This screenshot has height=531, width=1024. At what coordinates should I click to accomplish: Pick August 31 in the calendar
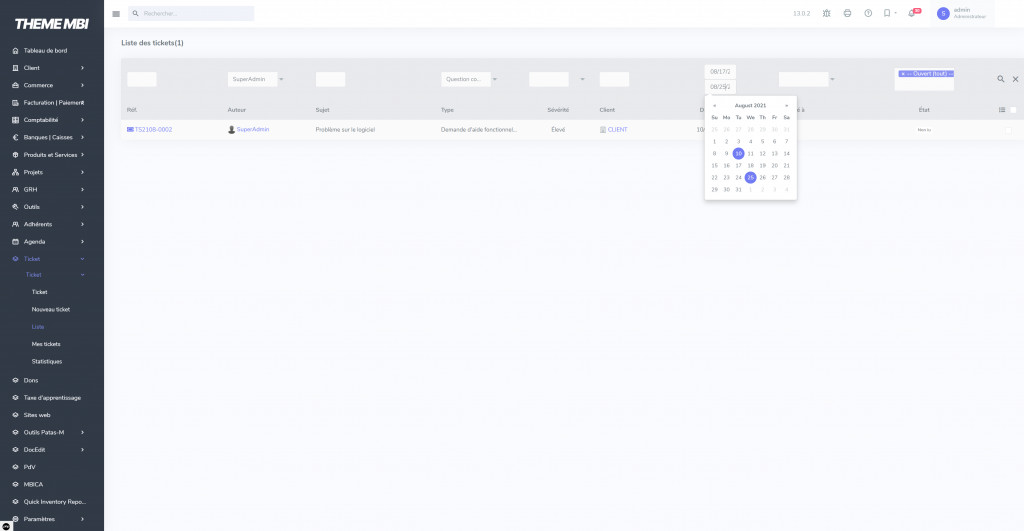(739, 189)
